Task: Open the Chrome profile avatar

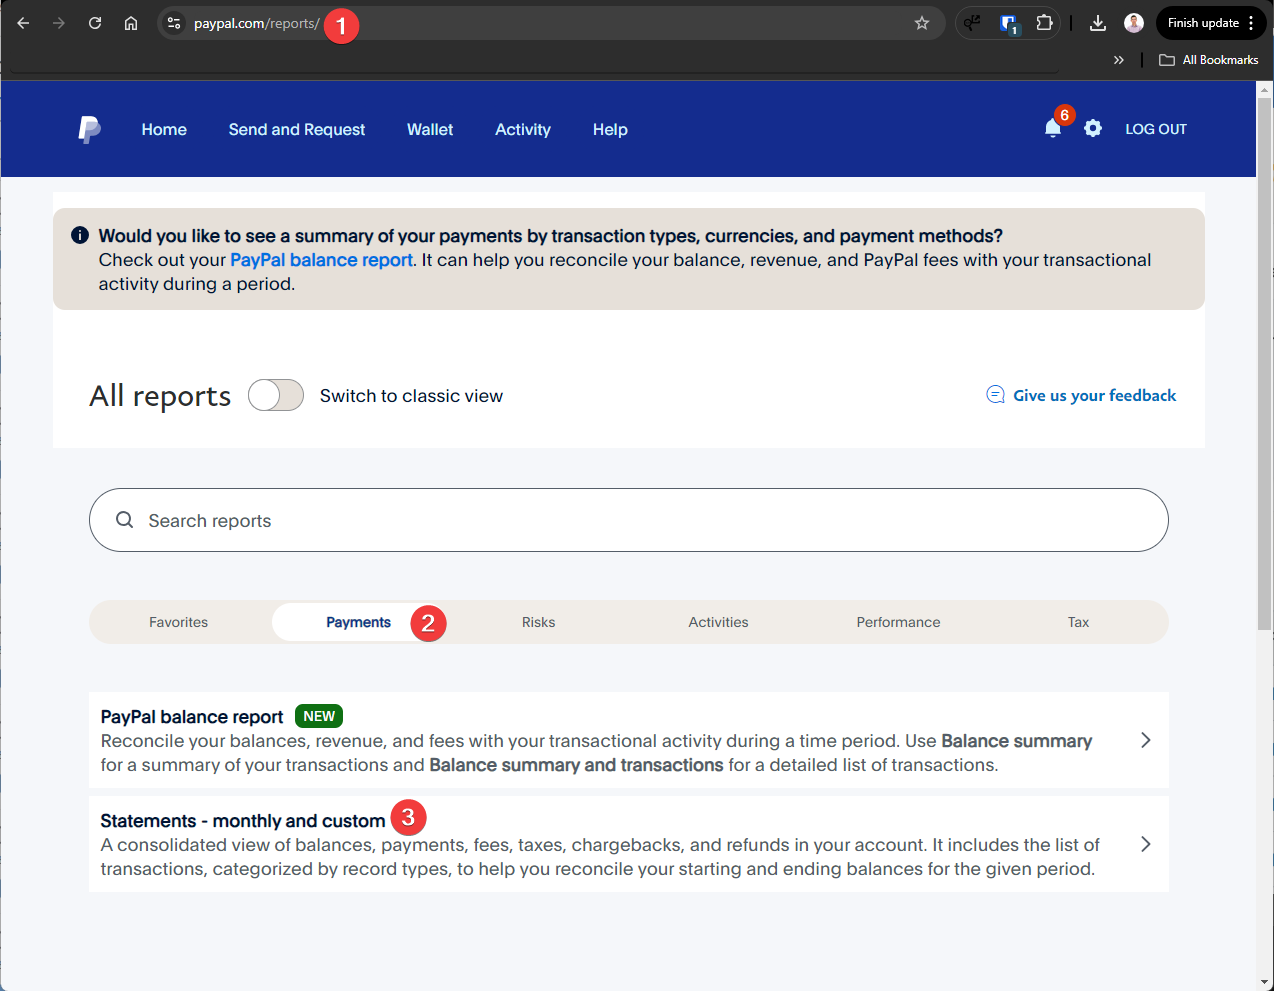Action: point(1134,23)
